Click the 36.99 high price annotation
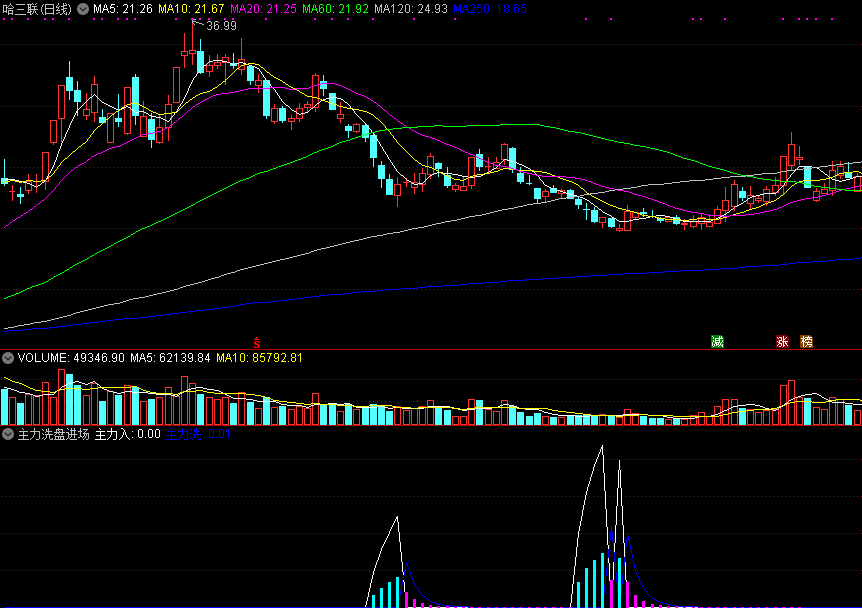 point(222,26)
